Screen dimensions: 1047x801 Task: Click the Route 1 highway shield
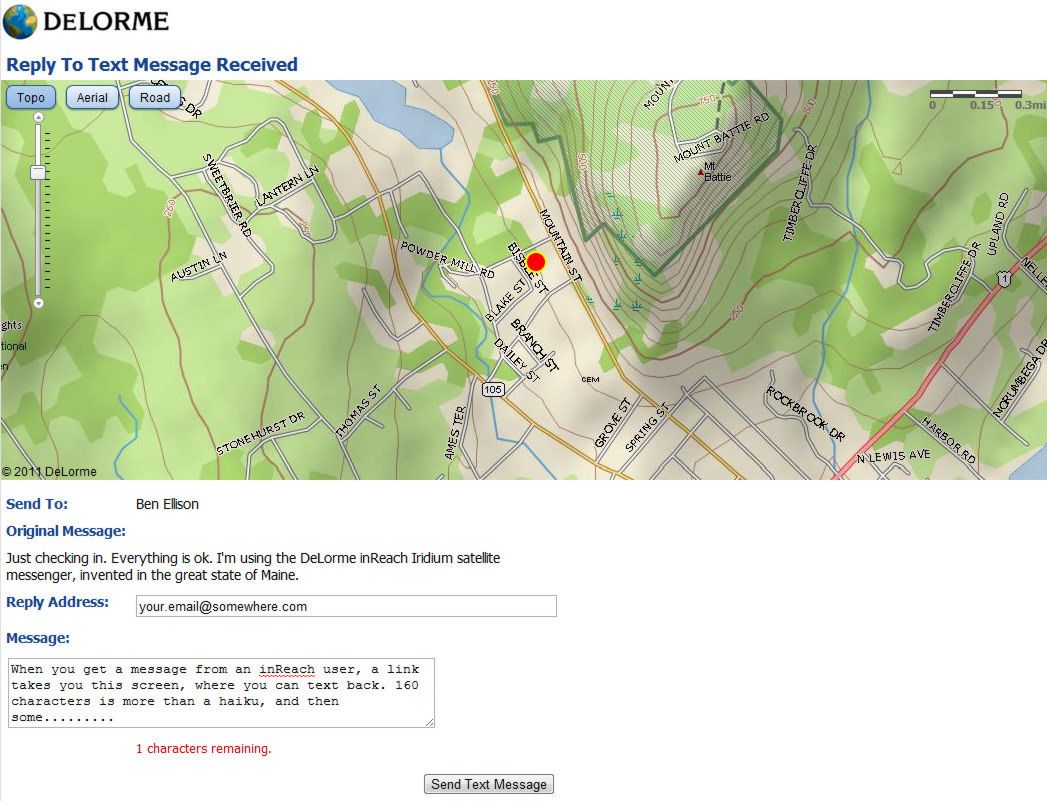pyautogui.click(x=1004, y=280)
